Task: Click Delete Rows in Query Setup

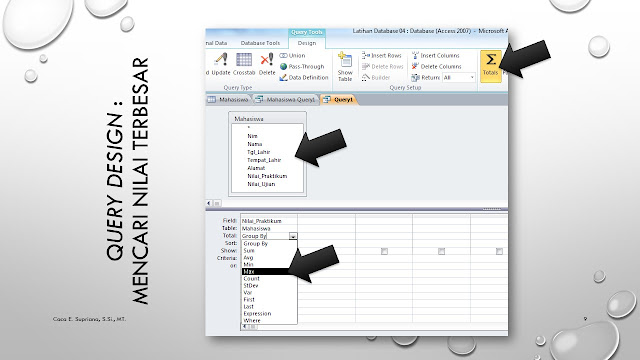Action: pyautogui.click(x=382, y=67)
